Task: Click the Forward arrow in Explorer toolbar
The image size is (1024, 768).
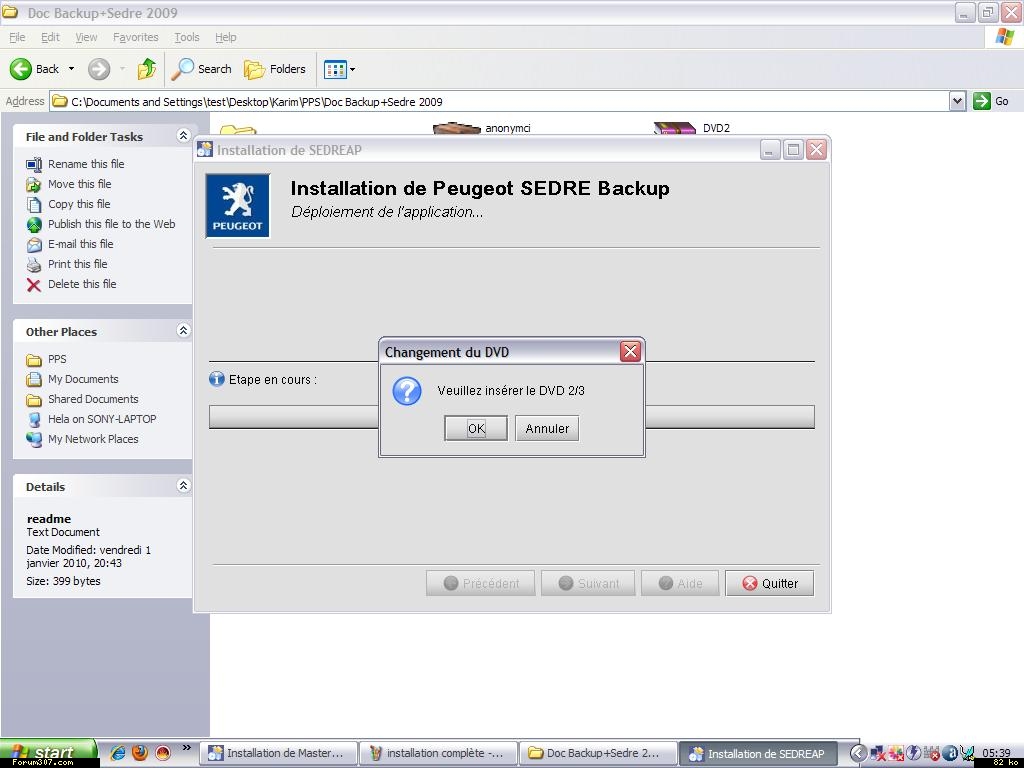Action: 99,69
